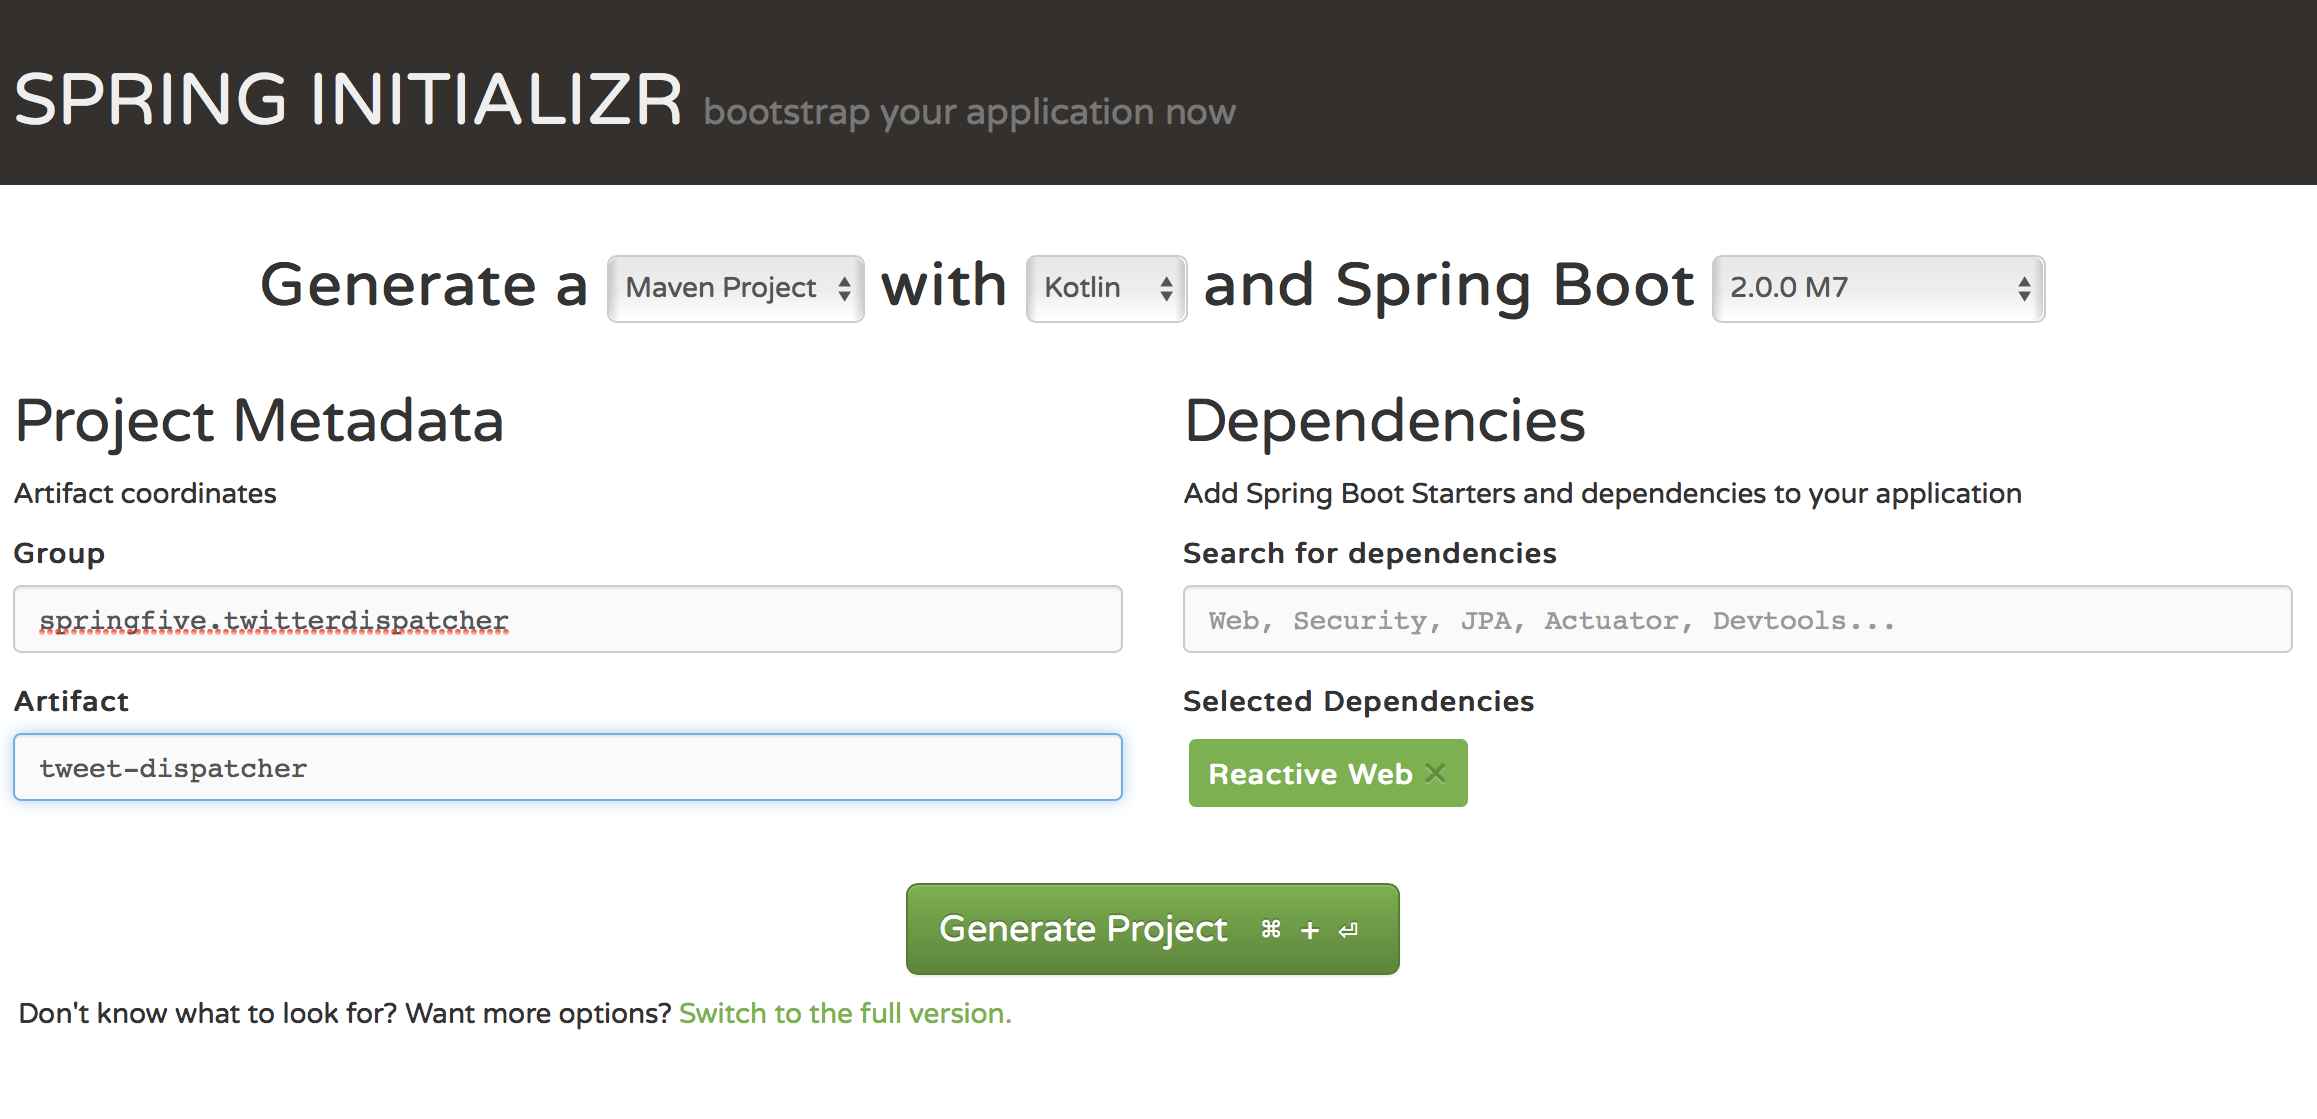Click the Group field label

59,553
